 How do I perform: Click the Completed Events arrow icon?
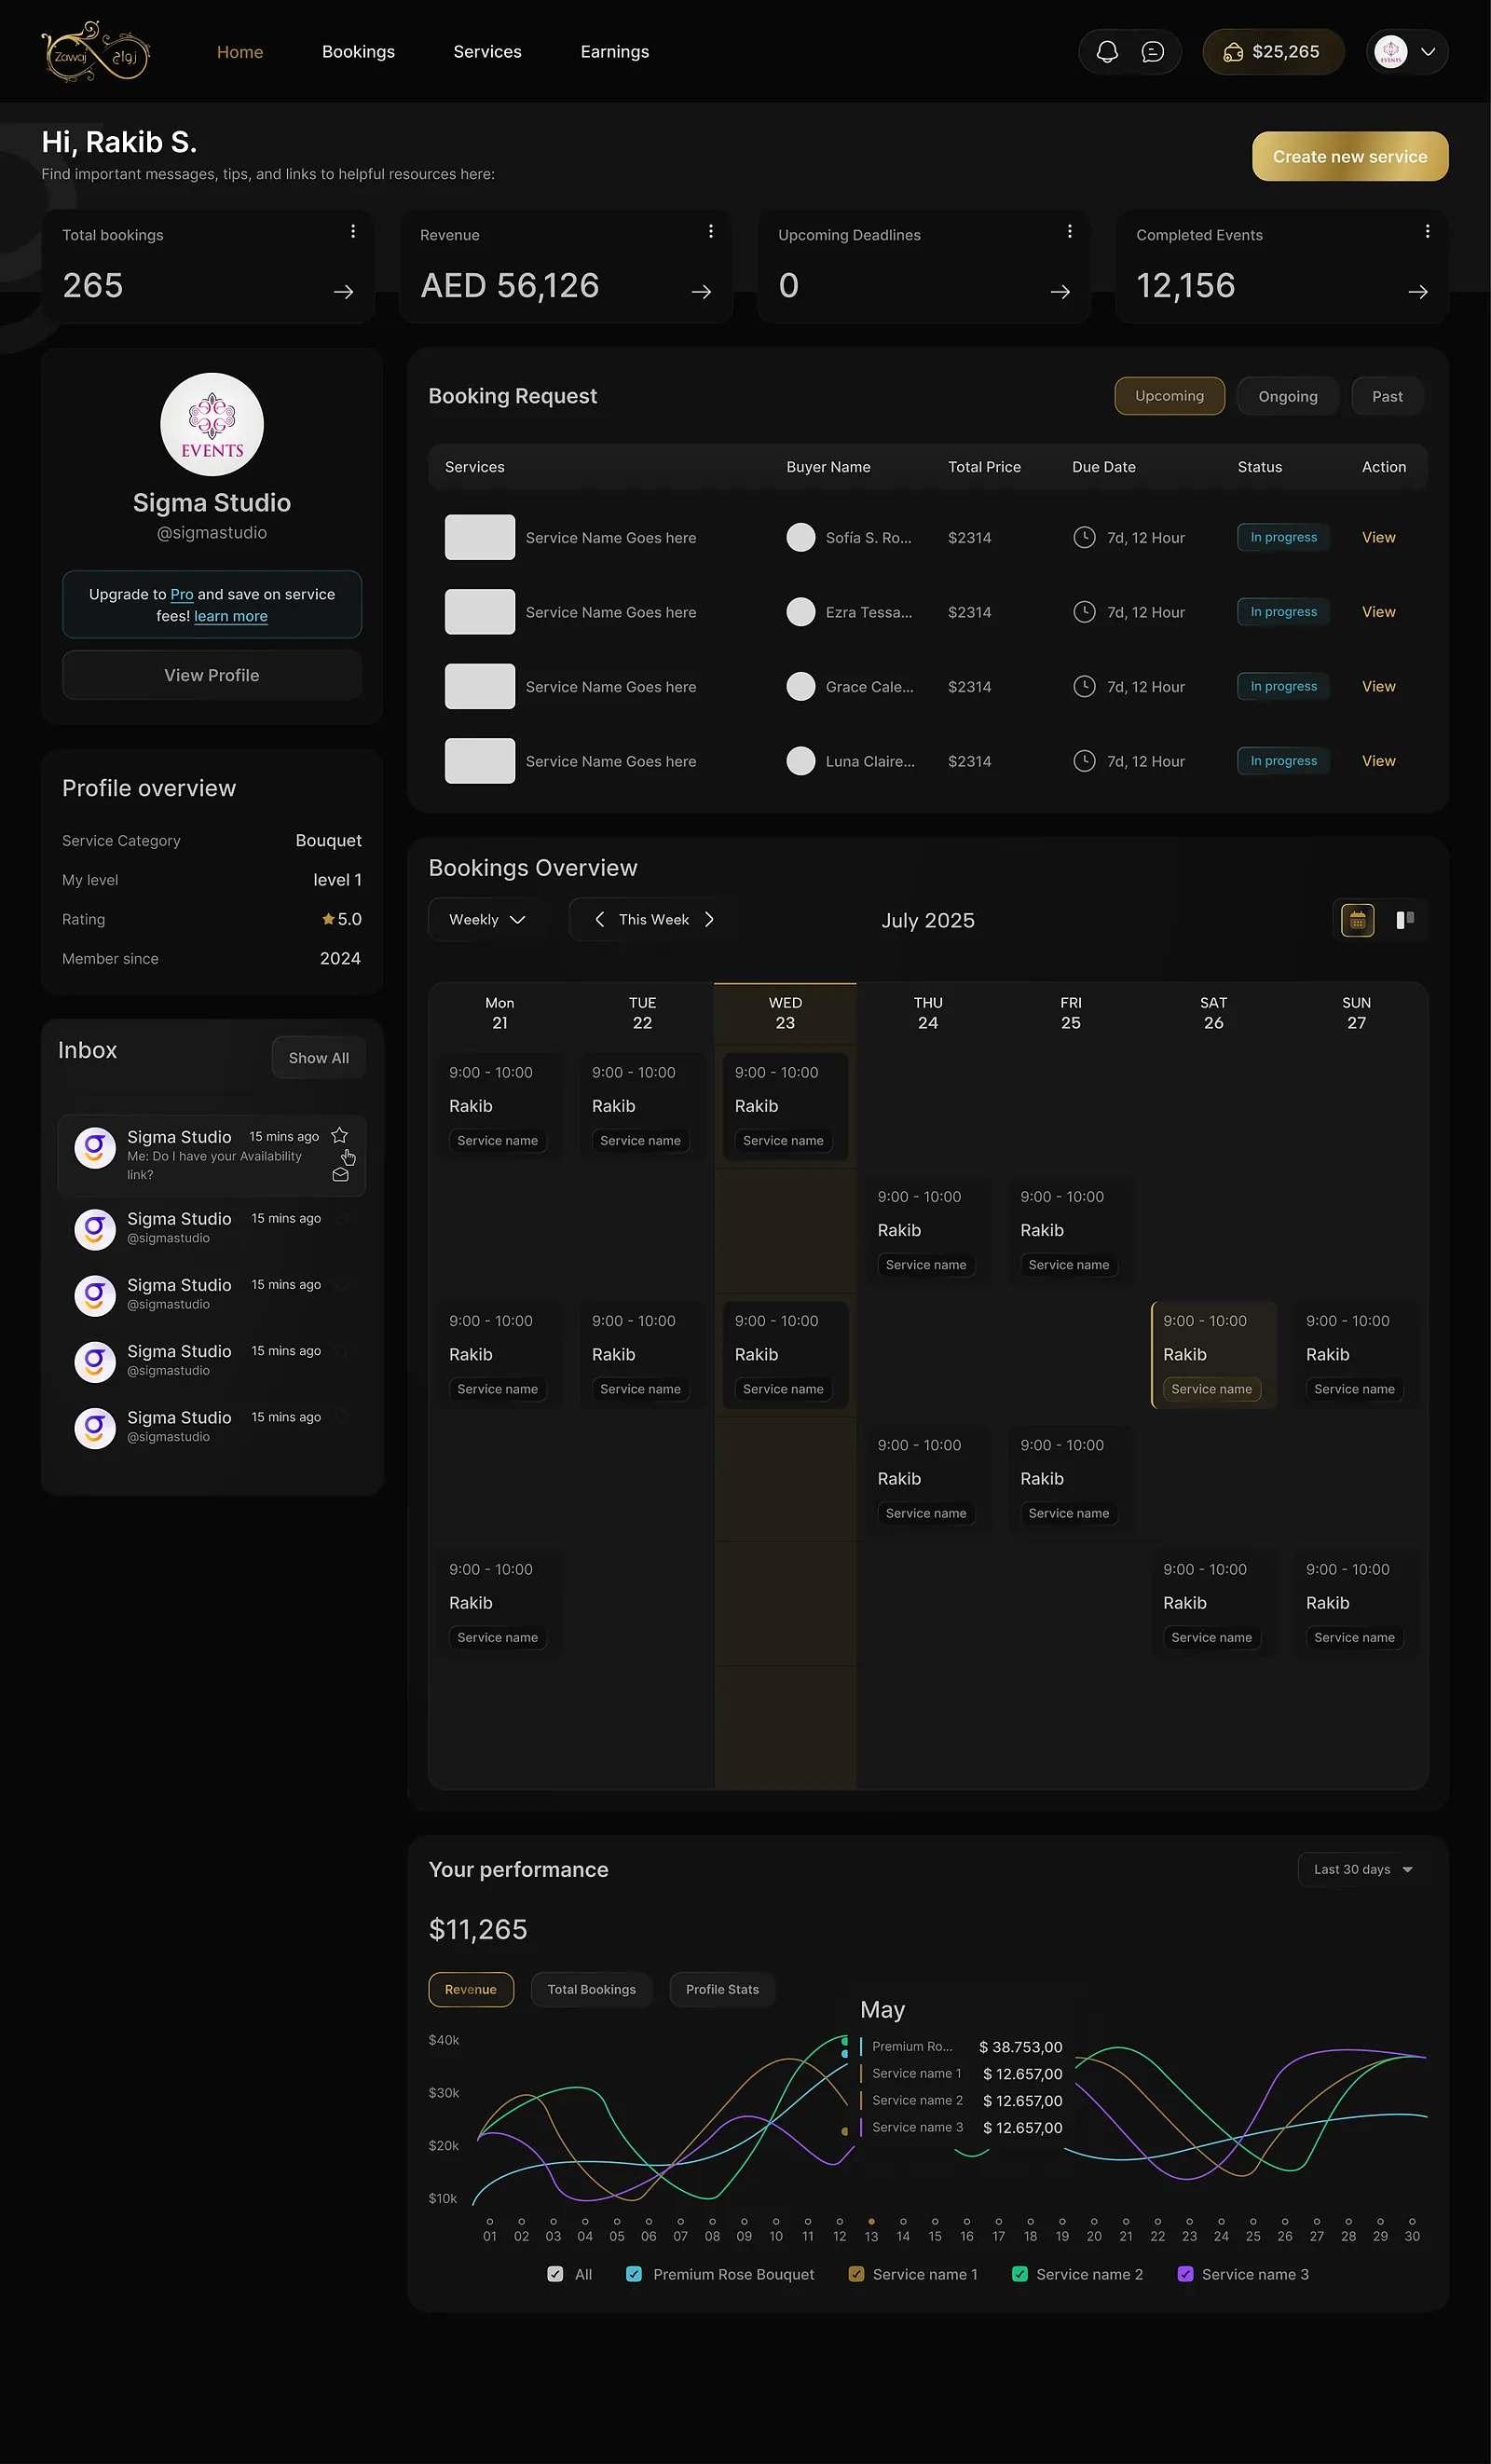(x=1418, y=292)
